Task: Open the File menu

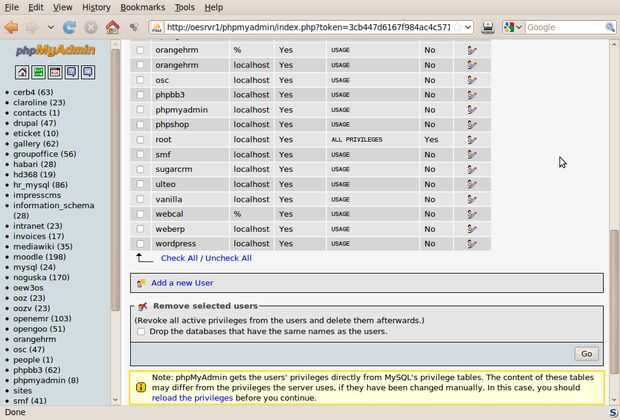Action: tap(11, 7)
